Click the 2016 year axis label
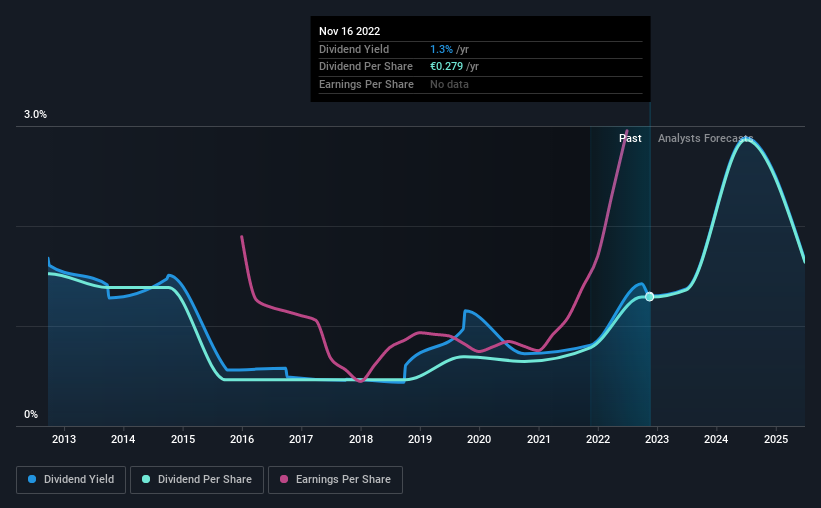Viewport: 821px width, 508px height. 242,439
